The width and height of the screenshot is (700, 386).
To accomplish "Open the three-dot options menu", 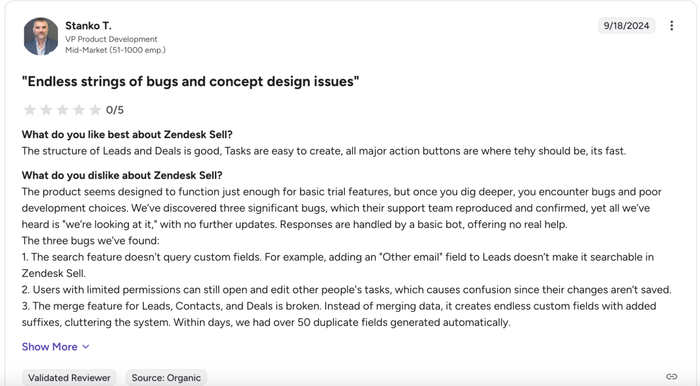I will point(671,25).
